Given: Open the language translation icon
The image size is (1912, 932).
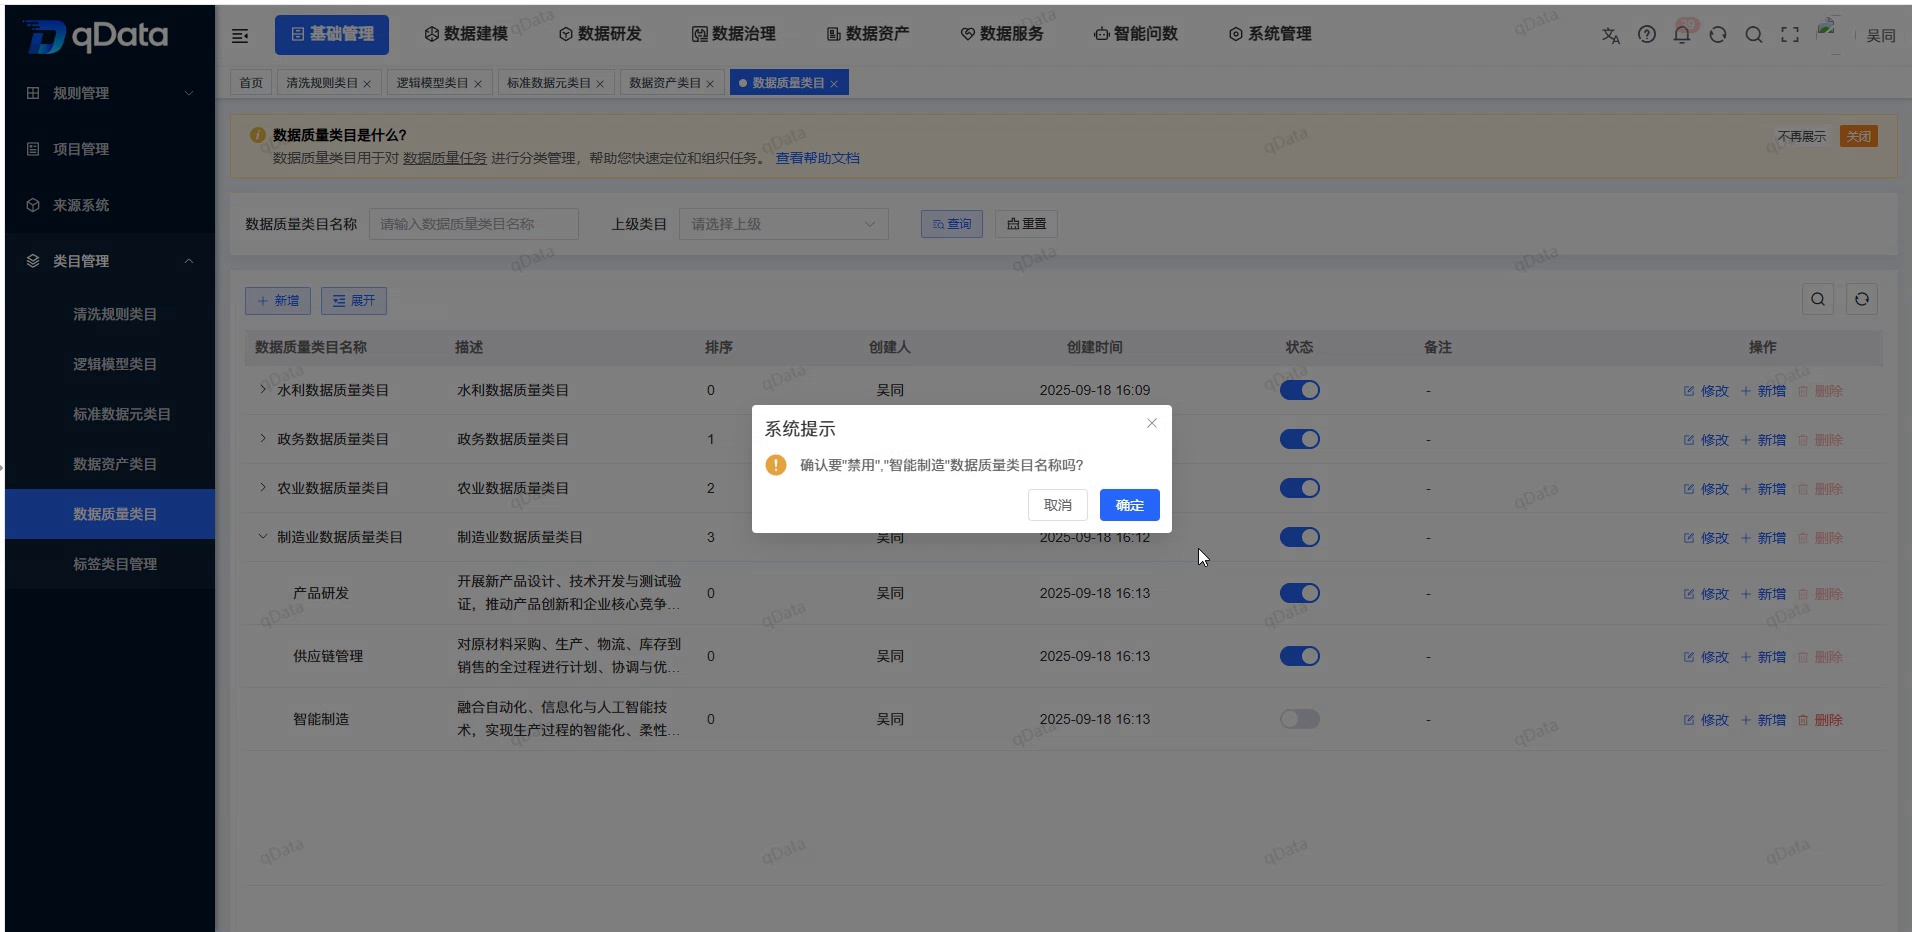Looking at the screenshot, I should 1610,35.
